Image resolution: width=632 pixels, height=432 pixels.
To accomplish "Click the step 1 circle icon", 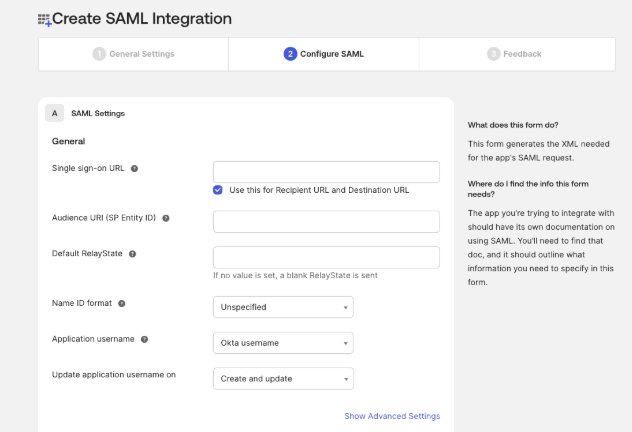I will pyautogui.click(x=99, y=54).
